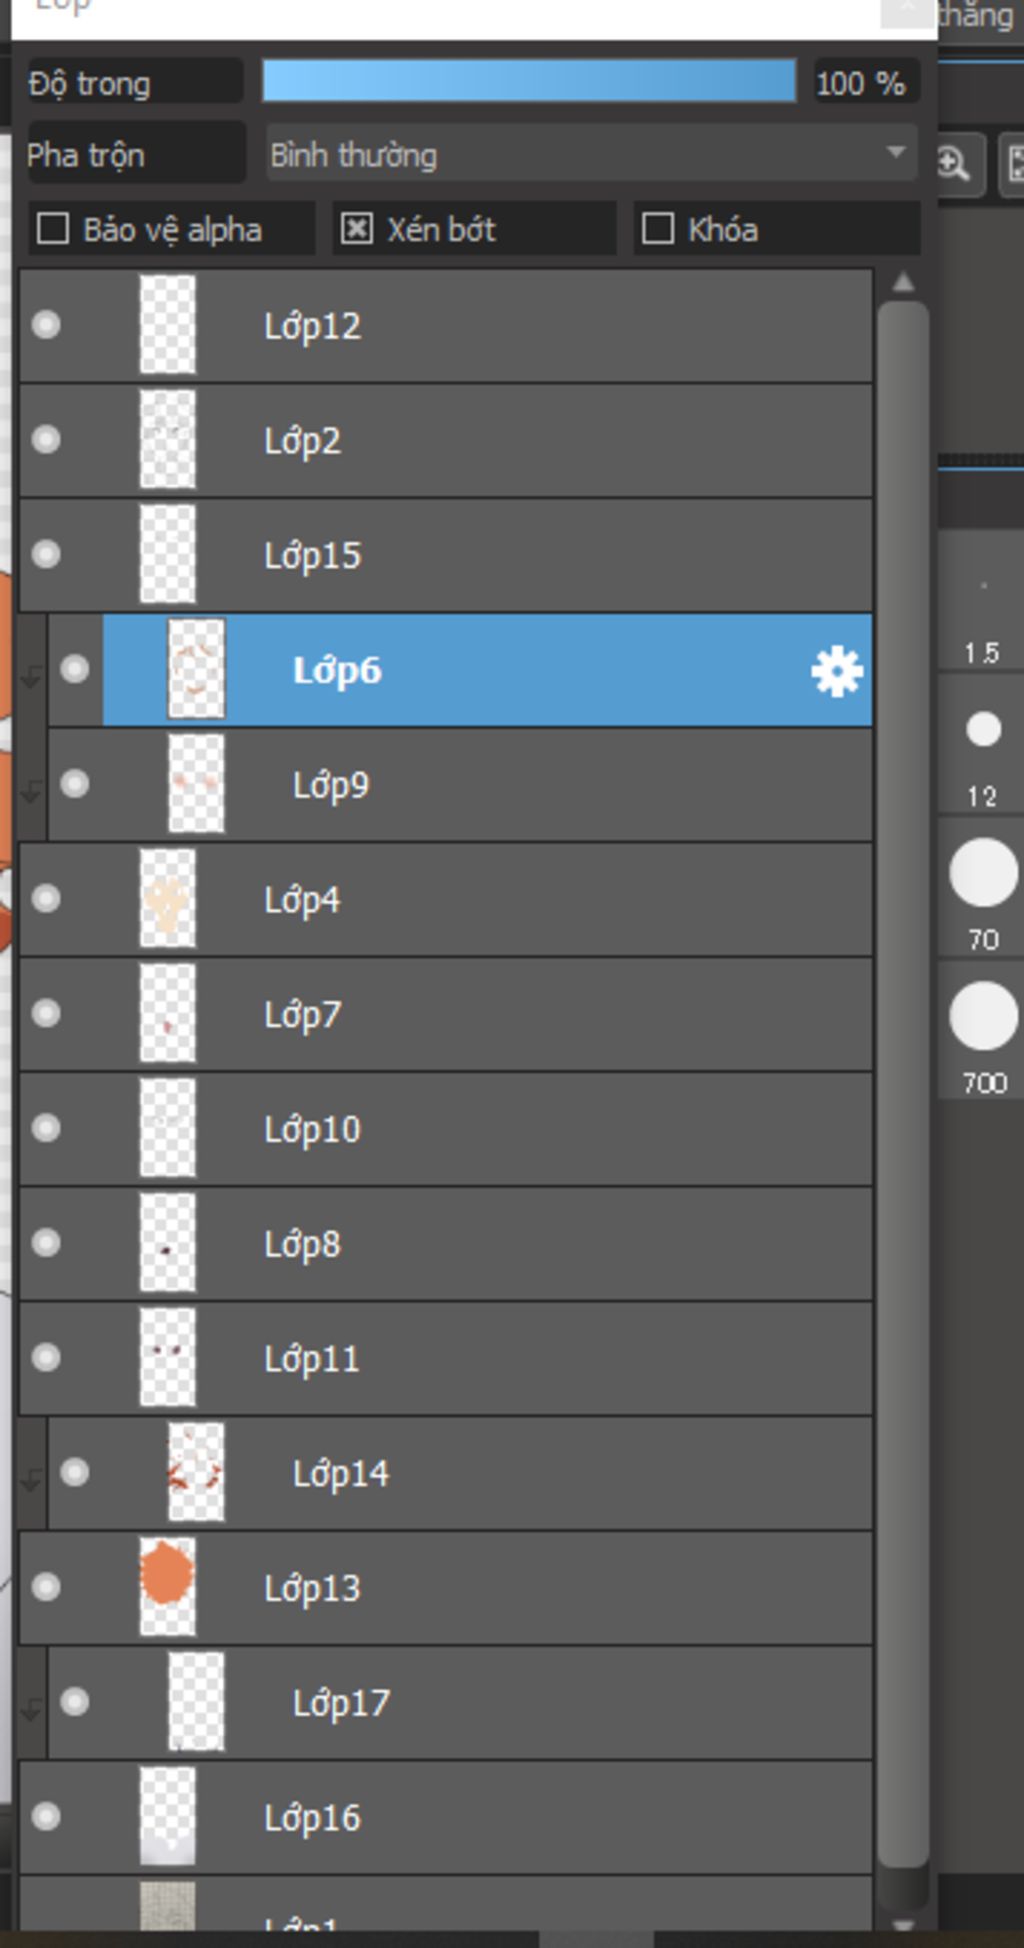1024x1948 pixels.
Task: Click the clipping arrow beside Lớp17
Action: [31, 1709]
